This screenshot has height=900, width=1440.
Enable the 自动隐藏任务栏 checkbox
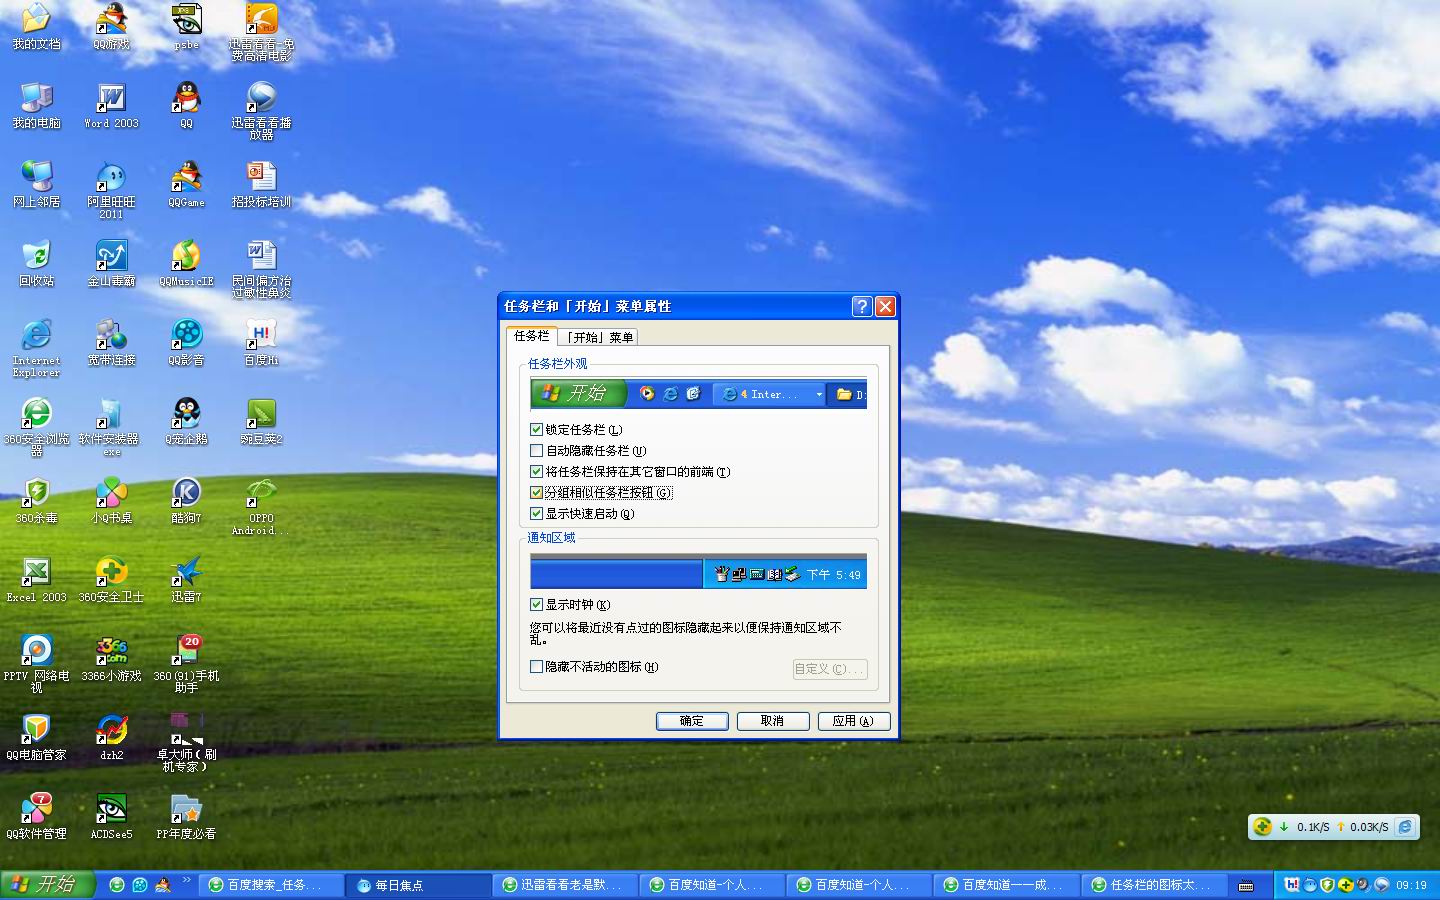pos(536,451)
